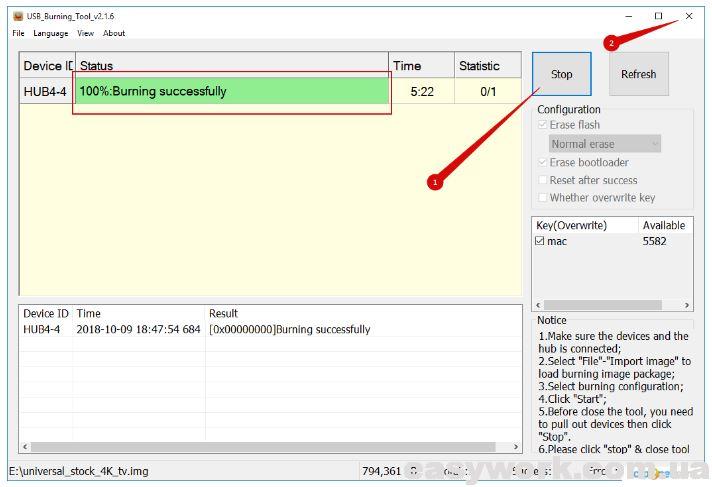Select the burning result log entry
The image size is (712, 487).
(x=289, y=329)
